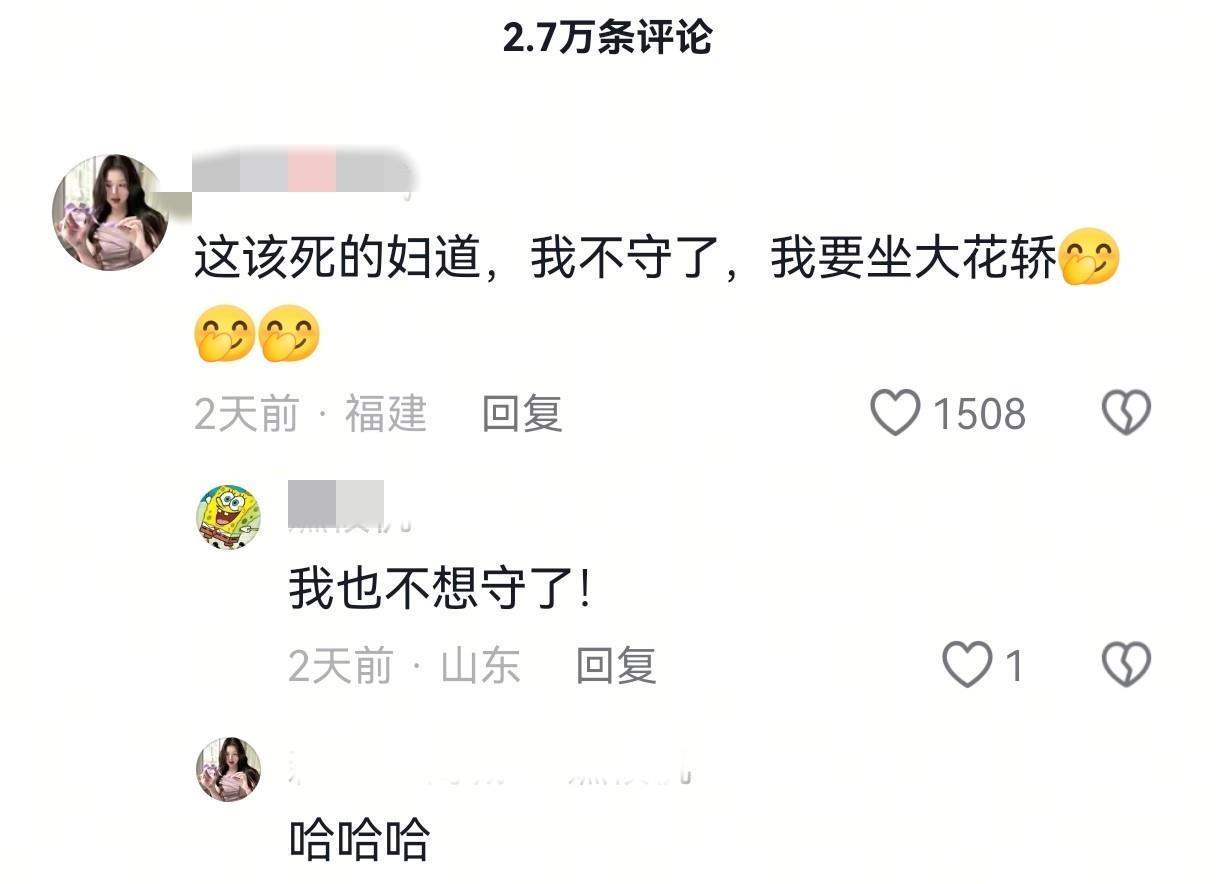Open blurred username above top comment
The height and width of the screenshot is (884, 1216).
tap(303, 170)
